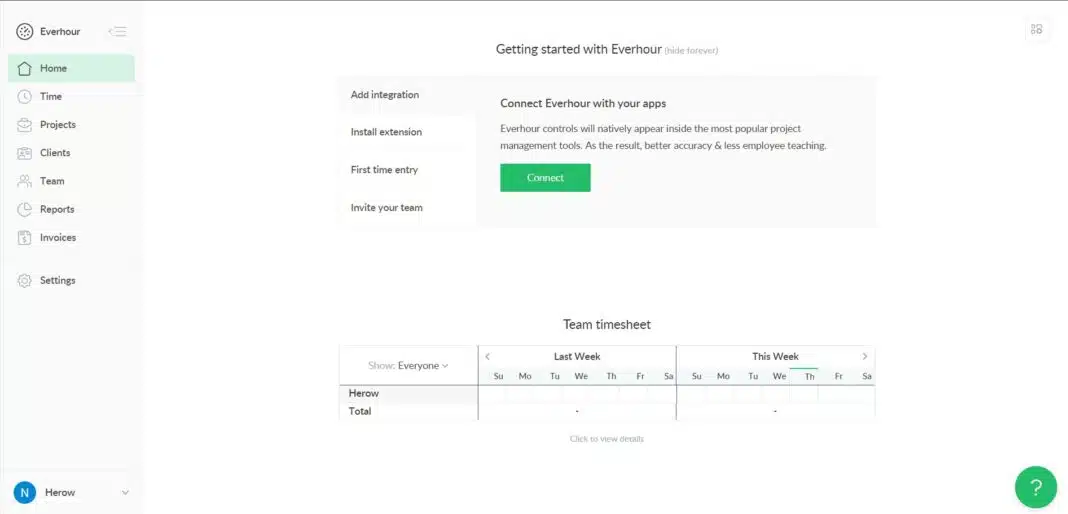The image size is (1068, 514).
Task: Go to next week in timesheet
Action: (865, 357)
